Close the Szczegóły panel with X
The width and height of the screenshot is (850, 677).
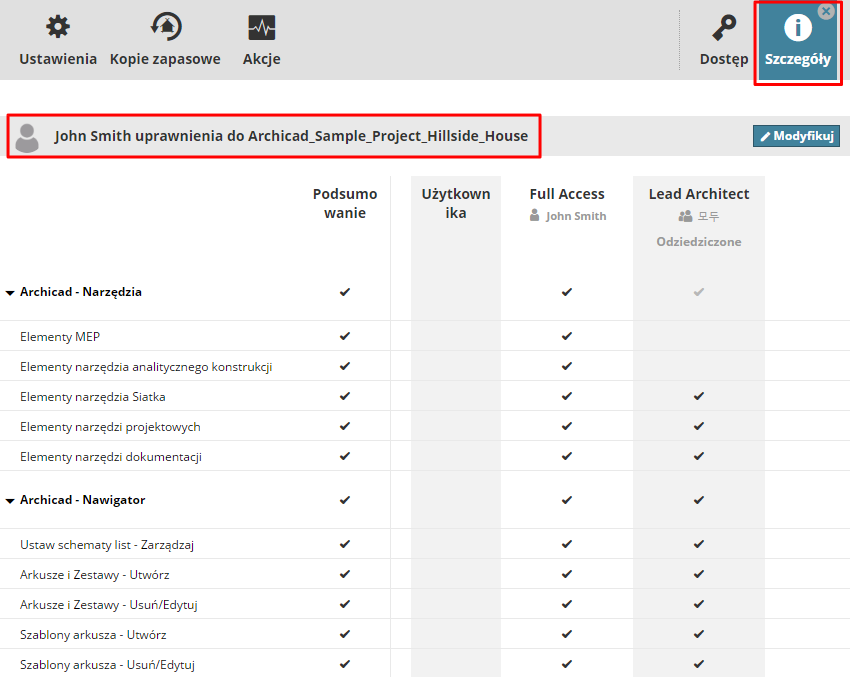tap(826, 11)
